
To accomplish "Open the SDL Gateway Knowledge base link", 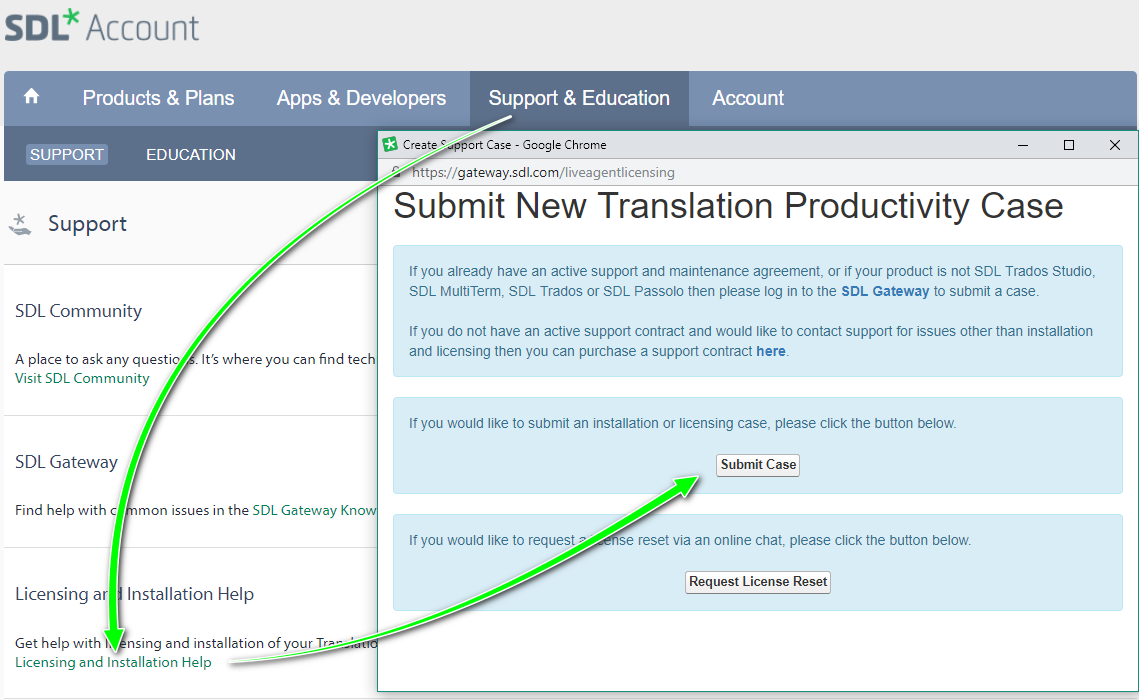I will pyautogui.click(x=314, y=510).
